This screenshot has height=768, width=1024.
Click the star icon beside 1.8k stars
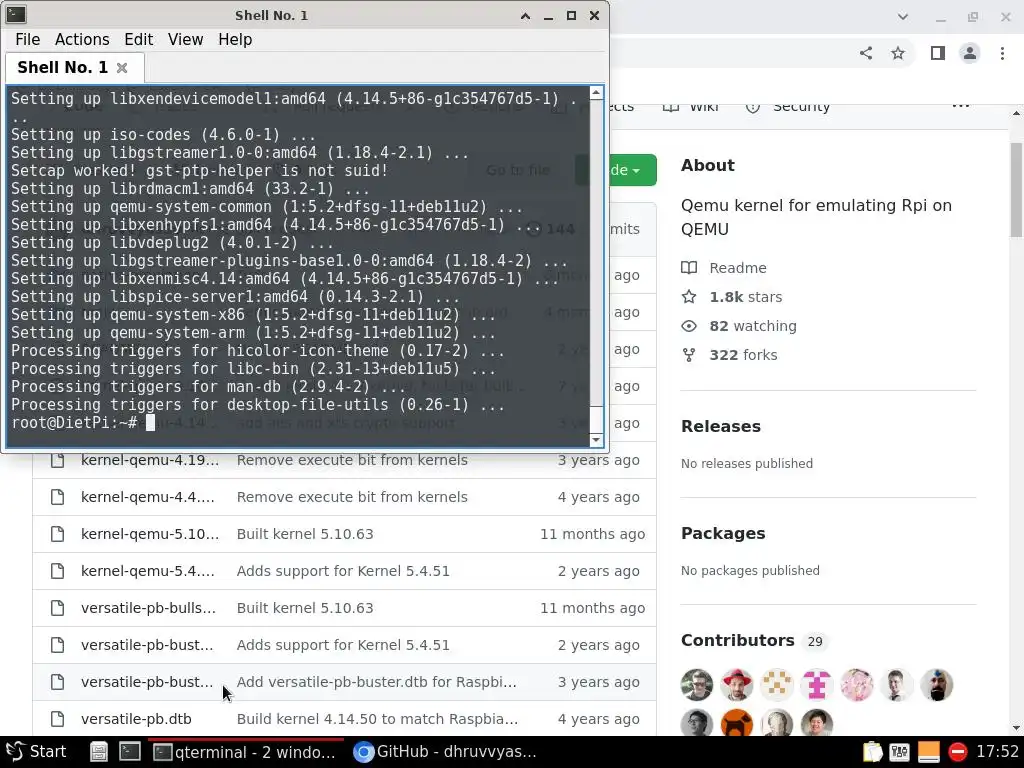point(689,297)
